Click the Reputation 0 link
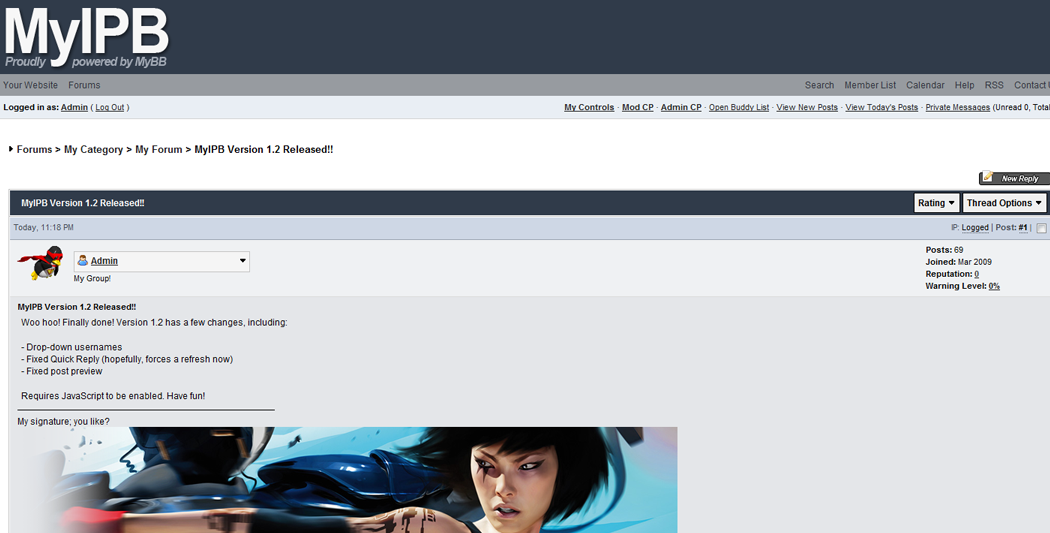Screen dimensions: 1050x533 [x=976, y=274]
